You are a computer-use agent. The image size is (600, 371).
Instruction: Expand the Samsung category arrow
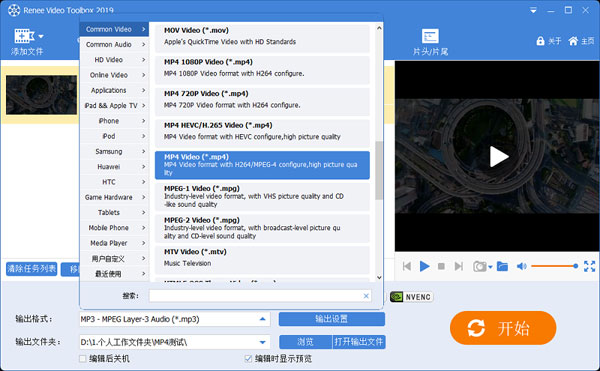[x=143, y=151]
